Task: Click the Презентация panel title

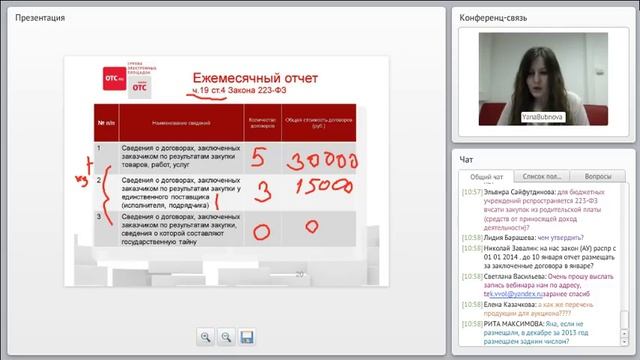Action: (x=40, y=18)
